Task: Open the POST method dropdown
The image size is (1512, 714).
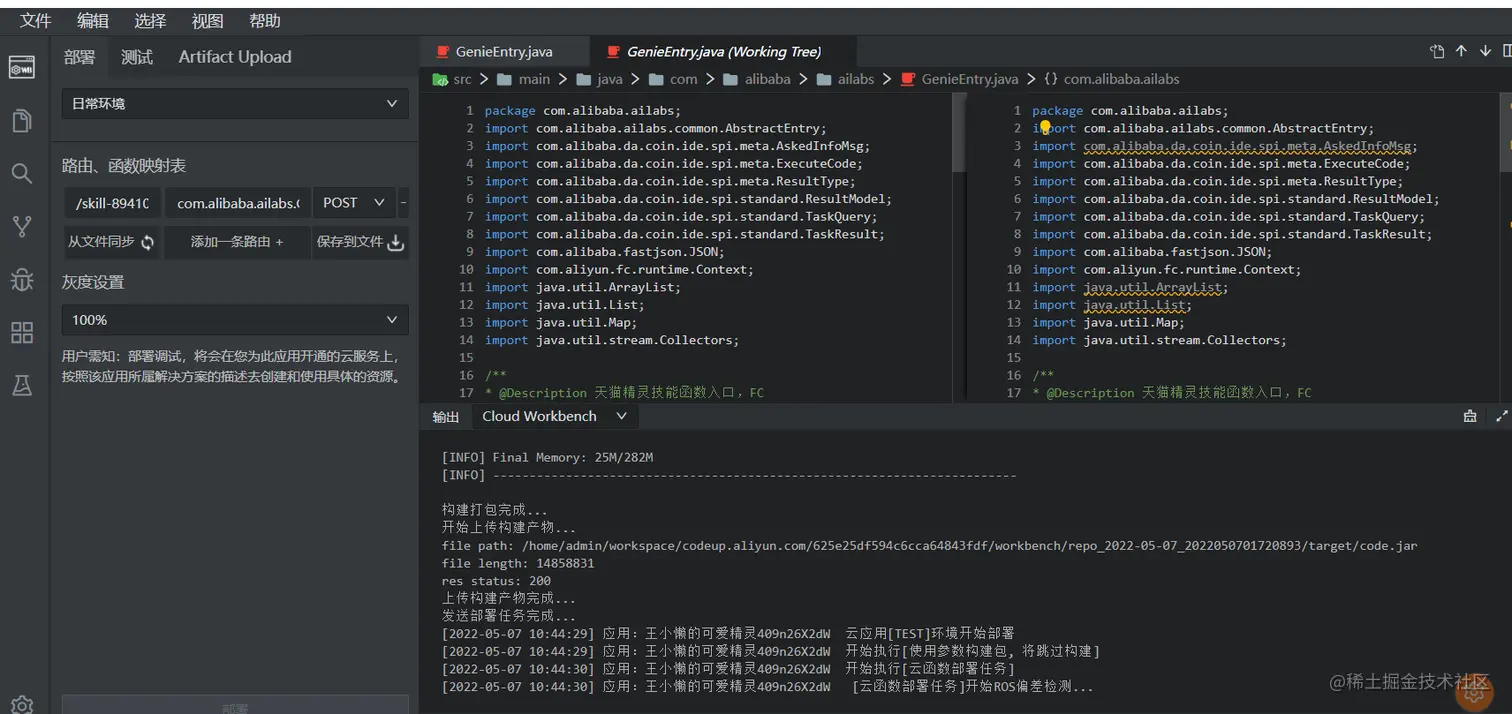Action: click(x=354, y=203)
